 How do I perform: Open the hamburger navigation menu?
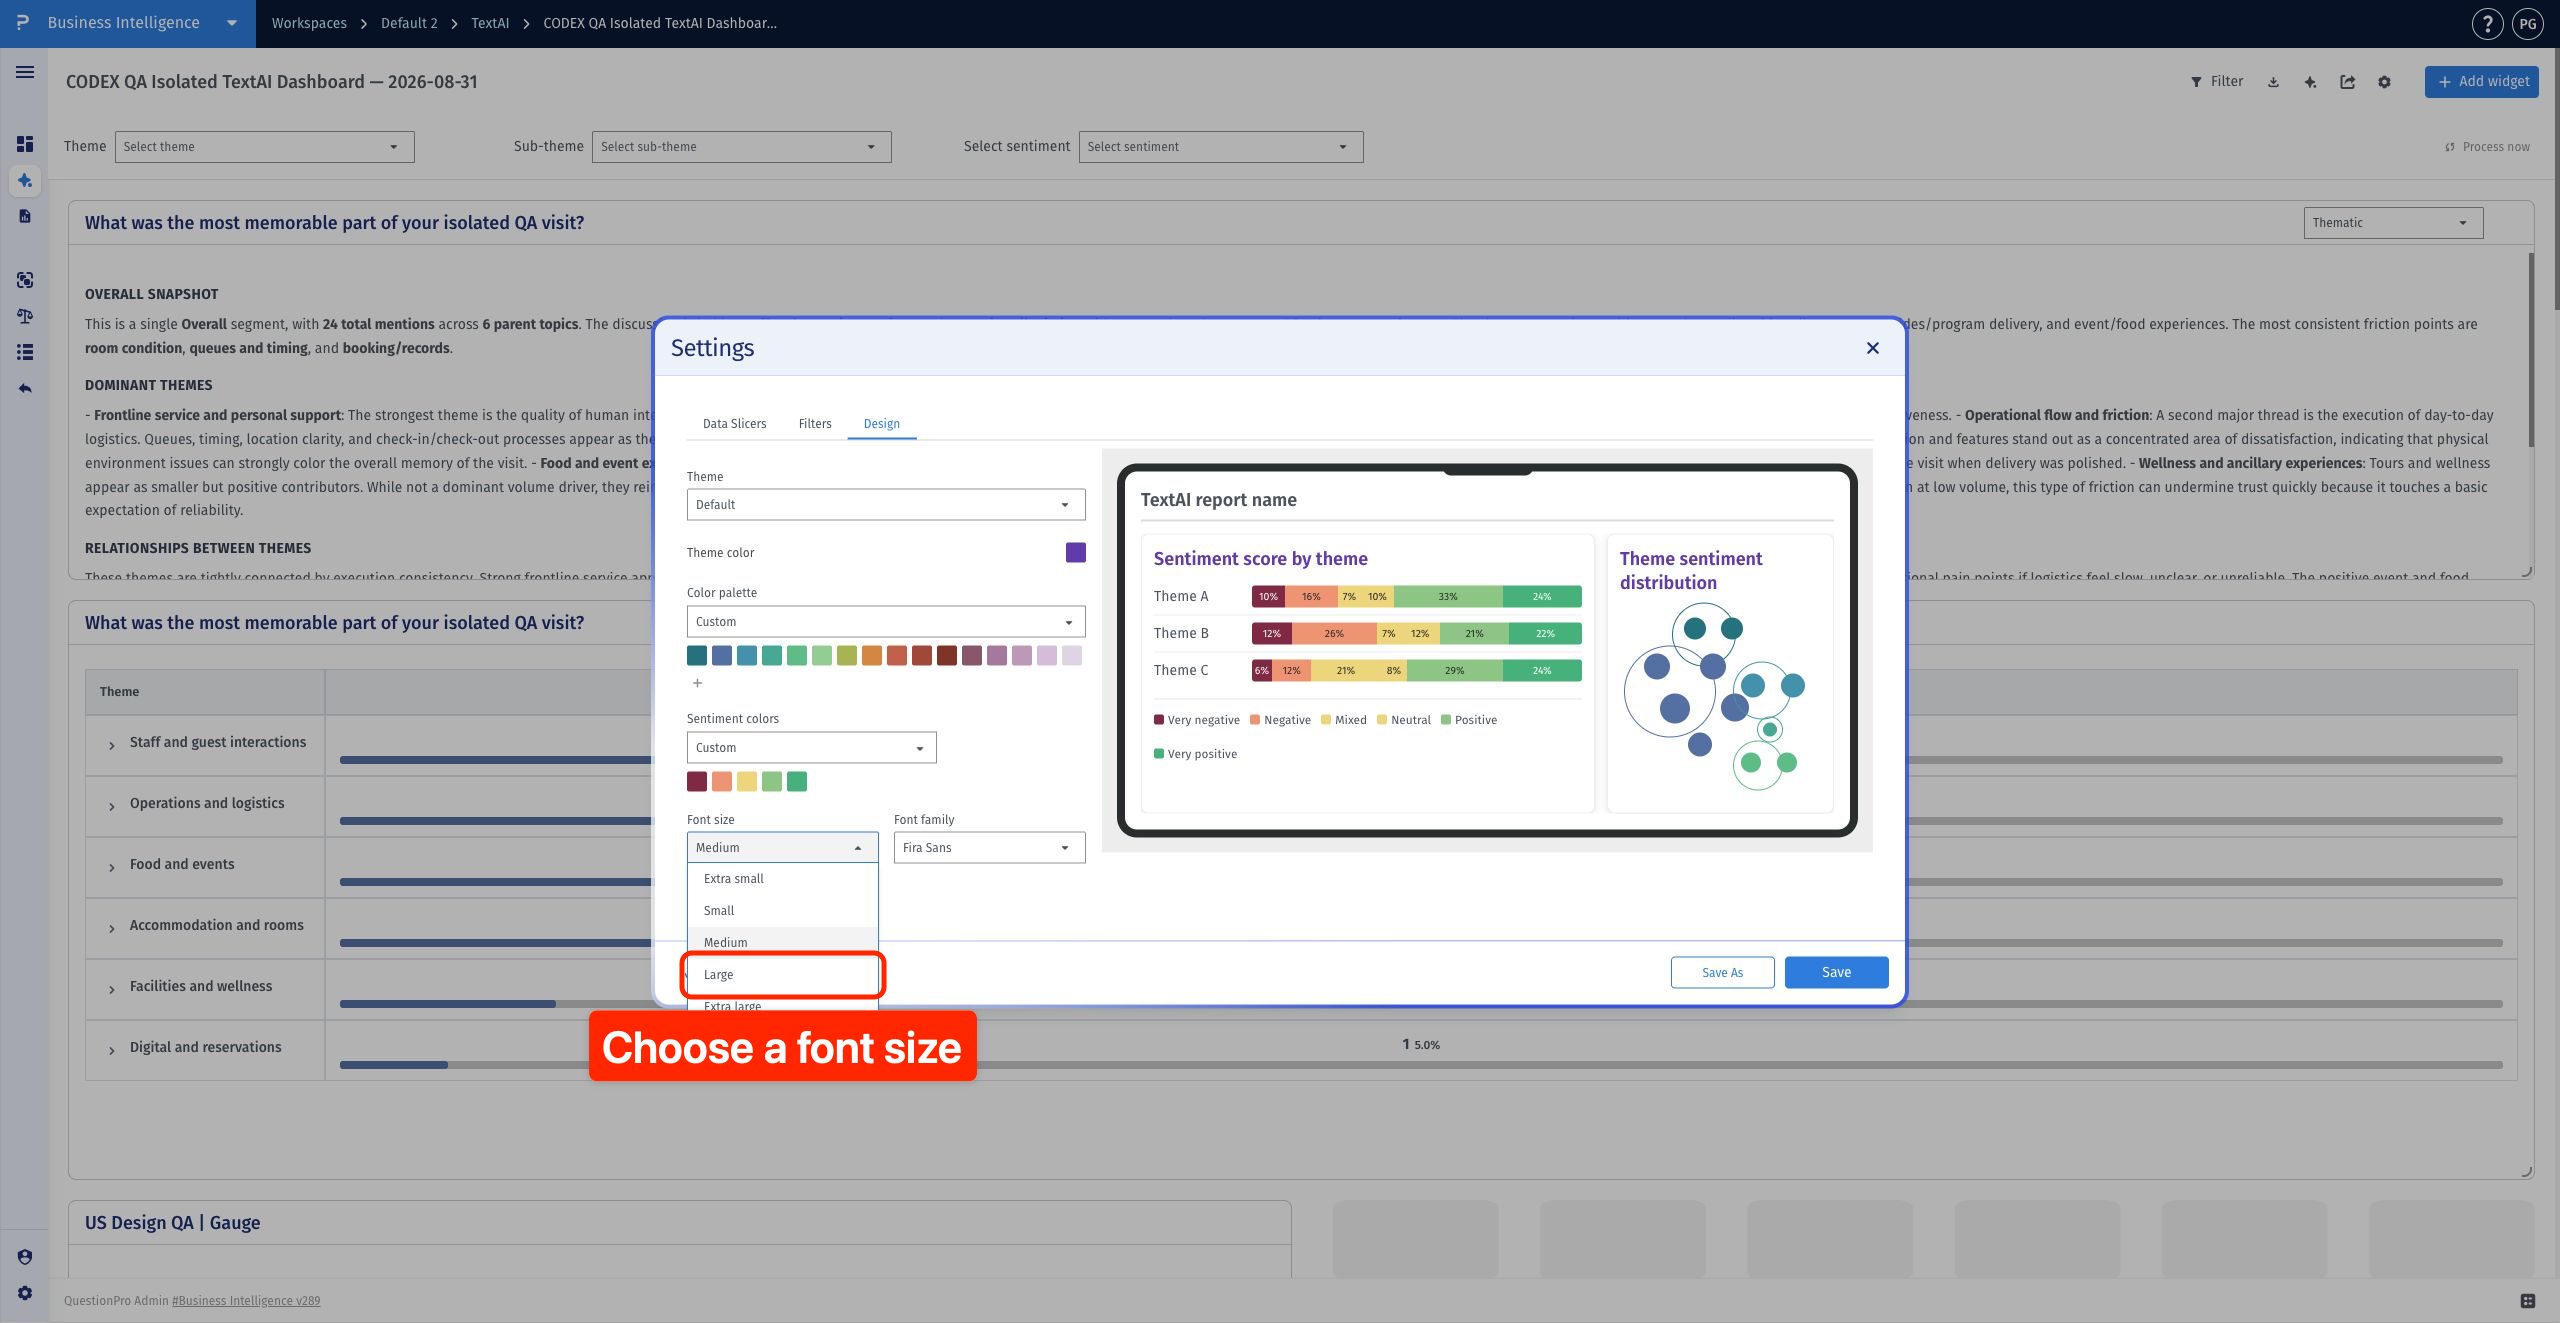click(25, 72)
